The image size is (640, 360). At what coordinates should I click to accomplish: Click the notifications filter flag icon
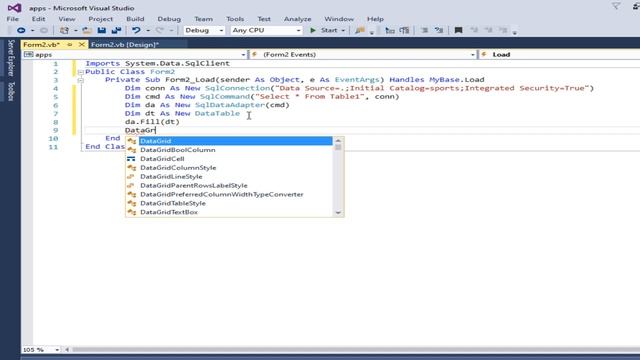(x=616, y=6)
